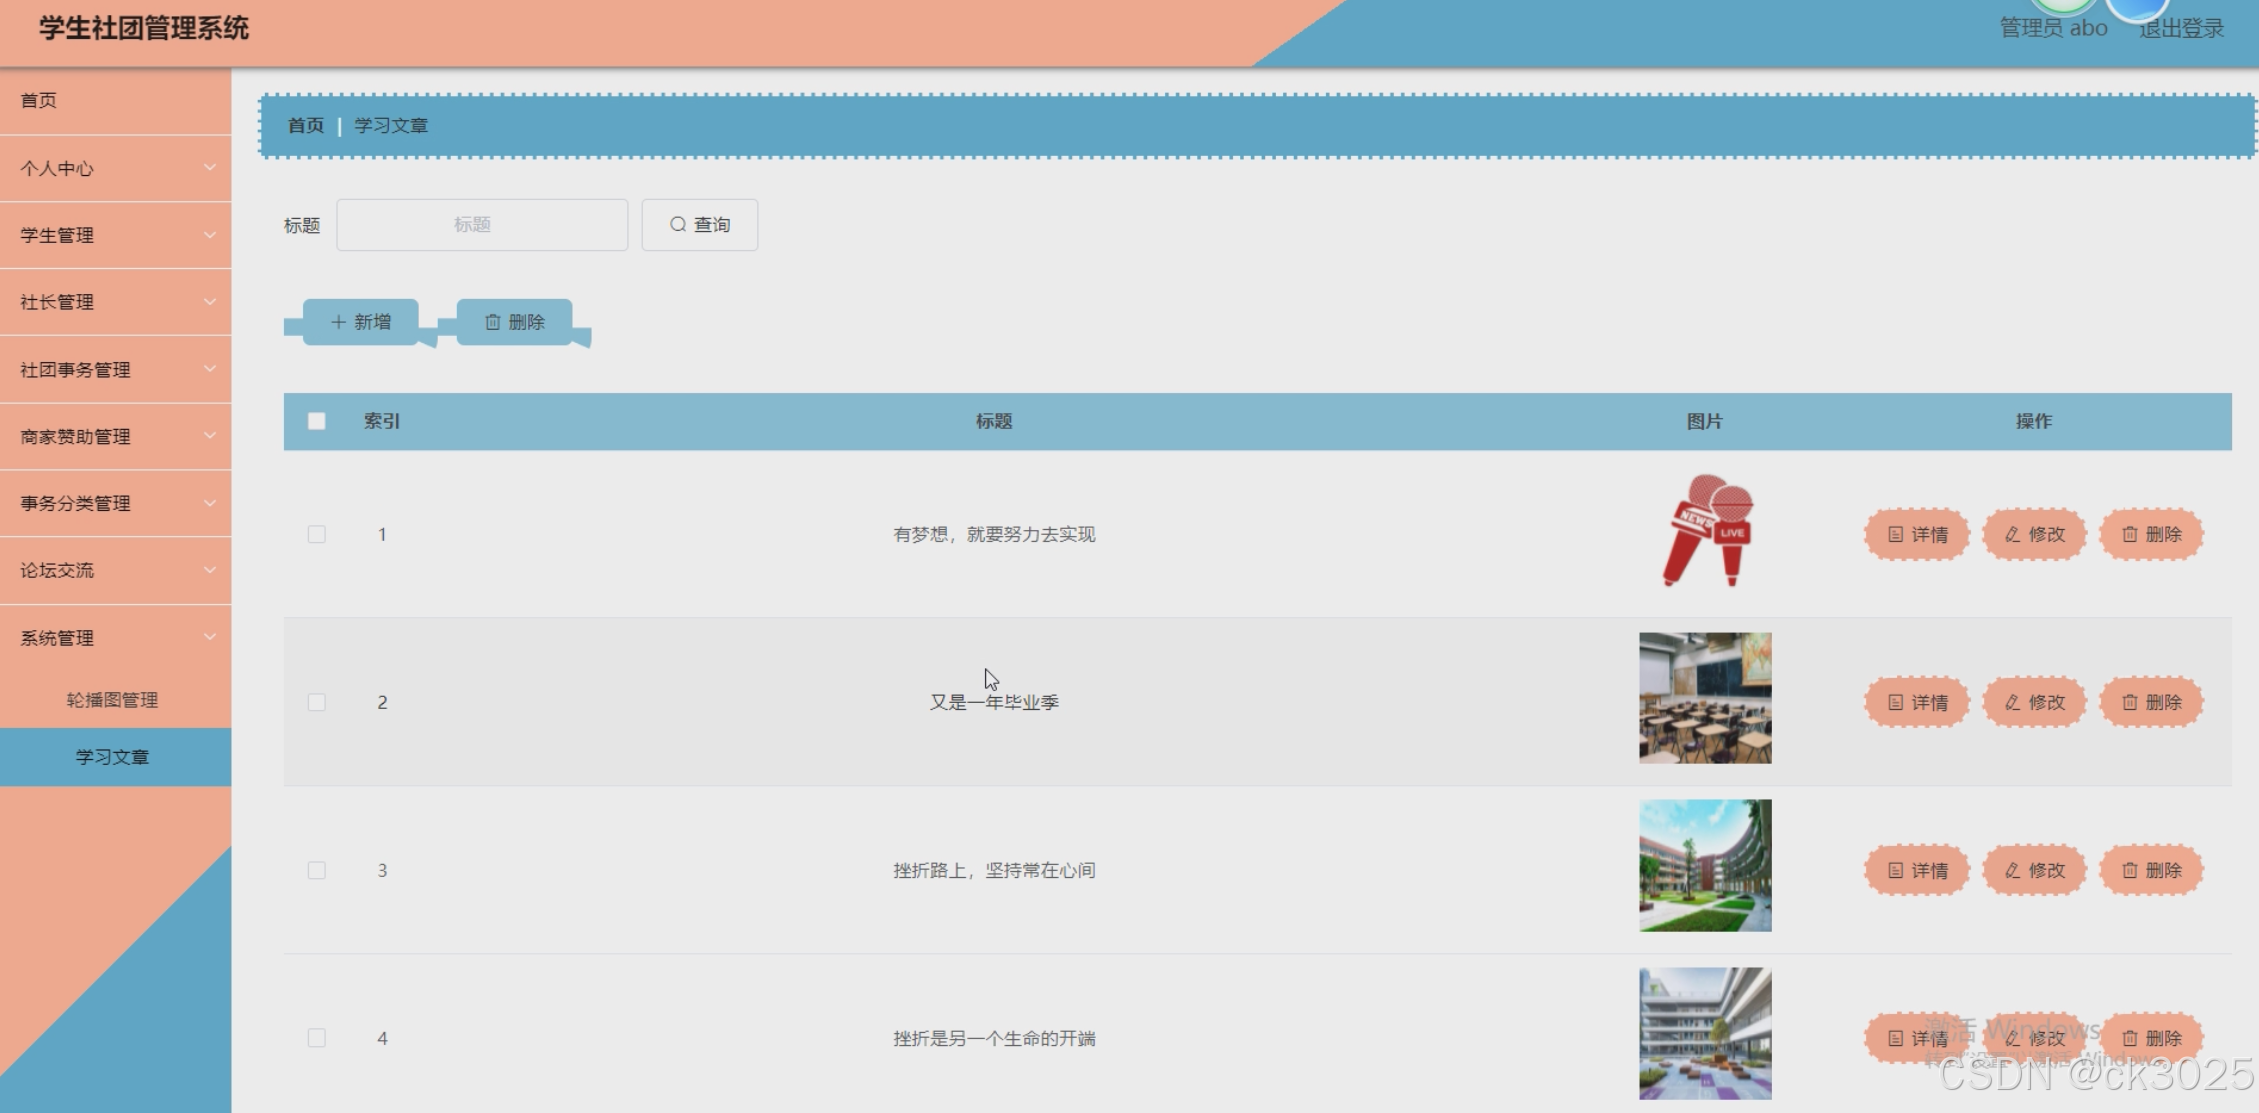The image size is (2259, 1113).
Task: Click the search magnifier 查询 button
Action: [x=699, y=225]
